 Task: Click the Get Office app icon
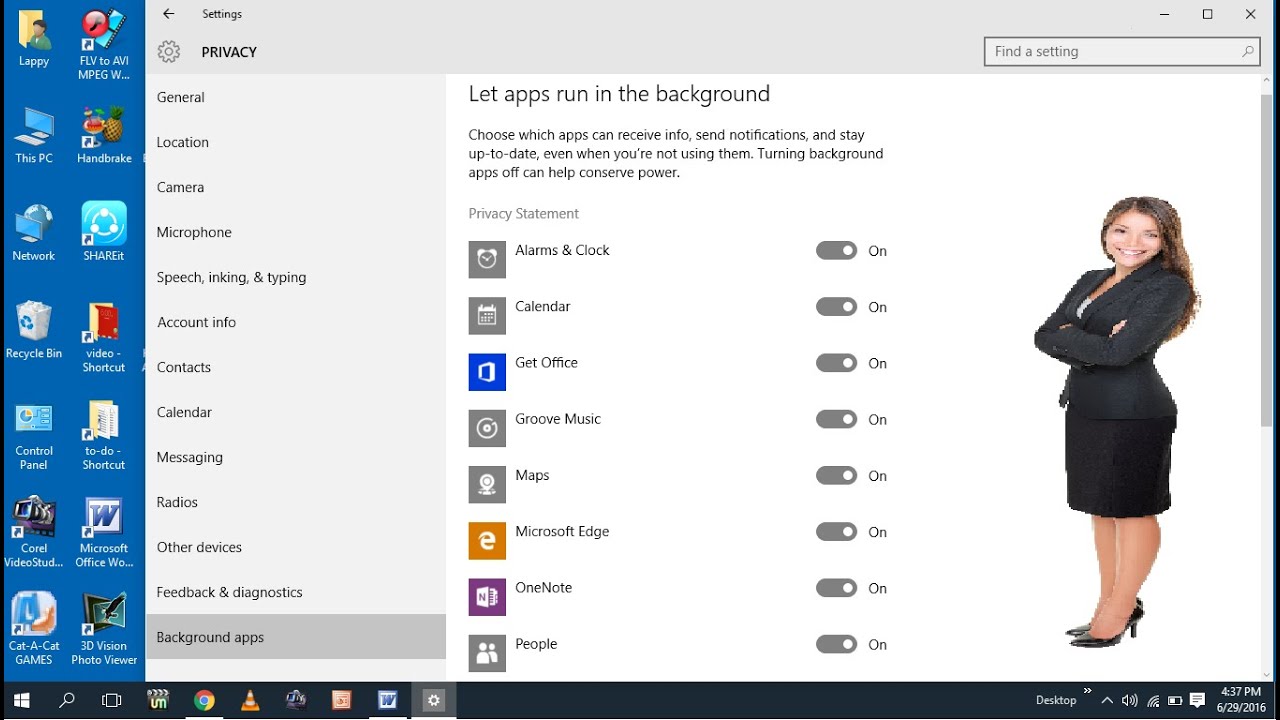pyautogui.click(x=487, y=371)
